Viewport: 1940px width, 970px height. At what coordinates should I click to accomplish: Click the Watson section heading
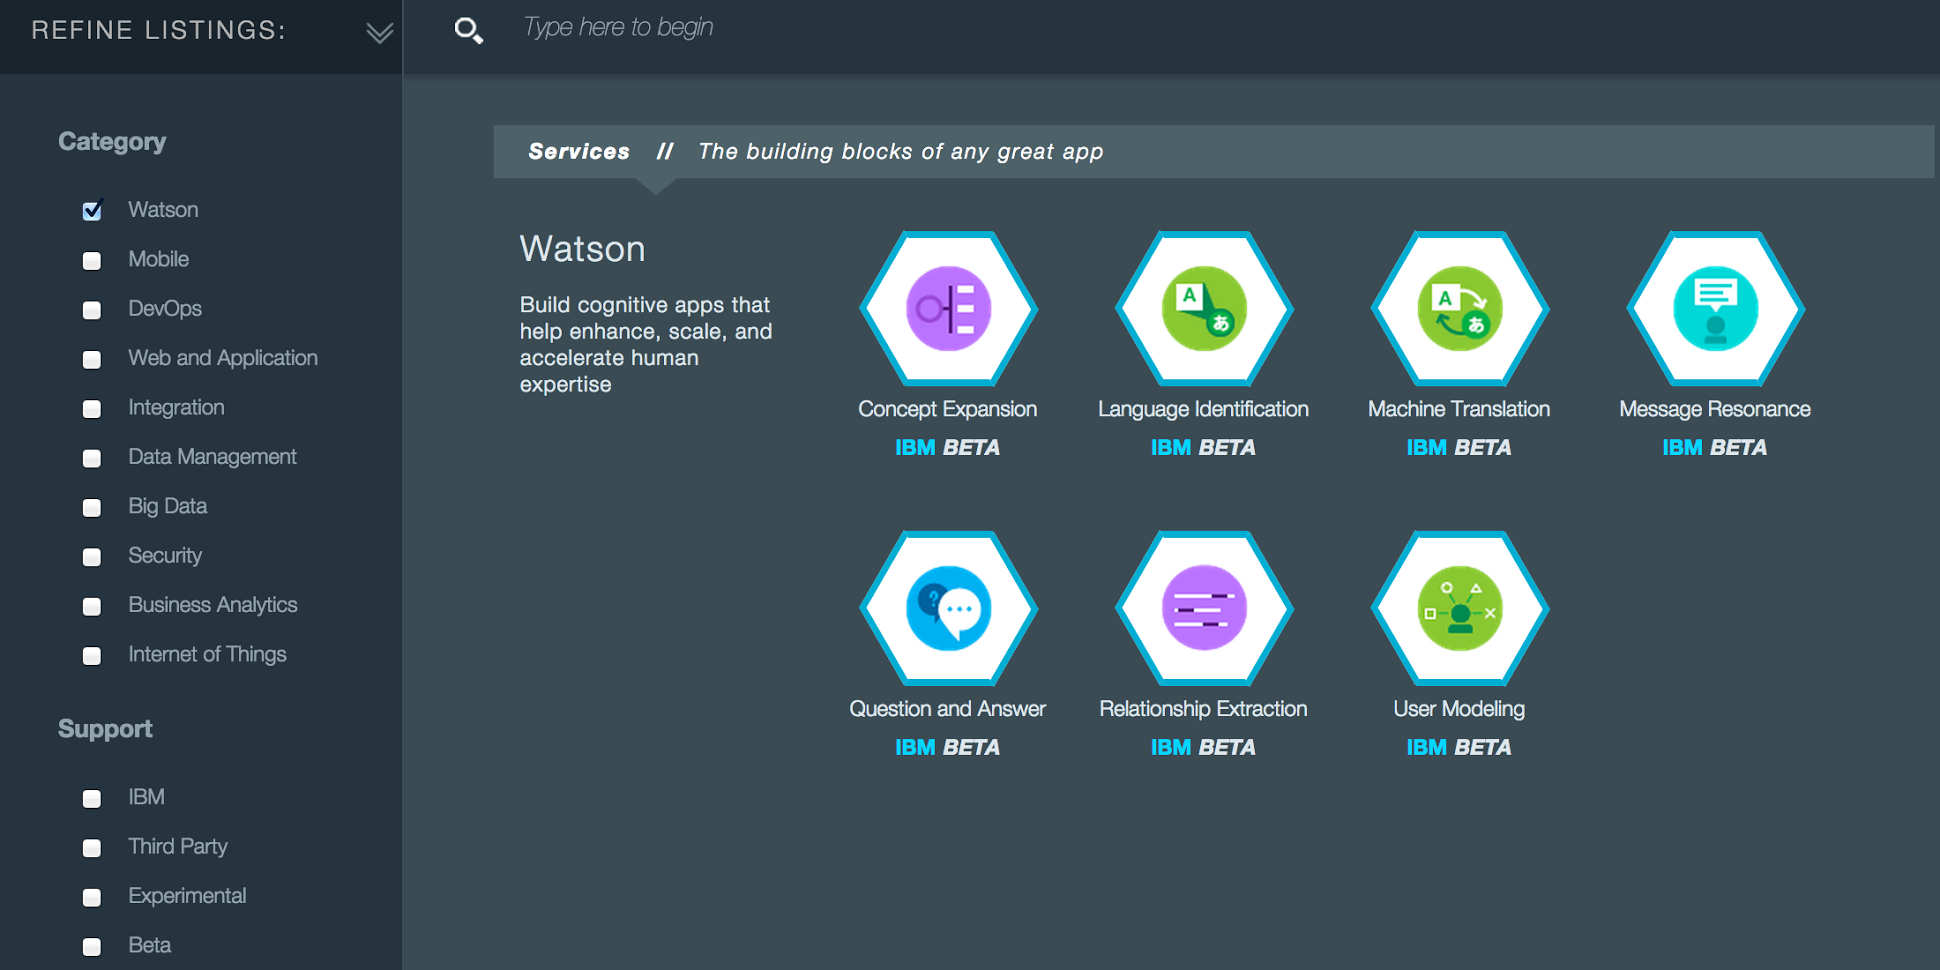click(x=583, y=249)
